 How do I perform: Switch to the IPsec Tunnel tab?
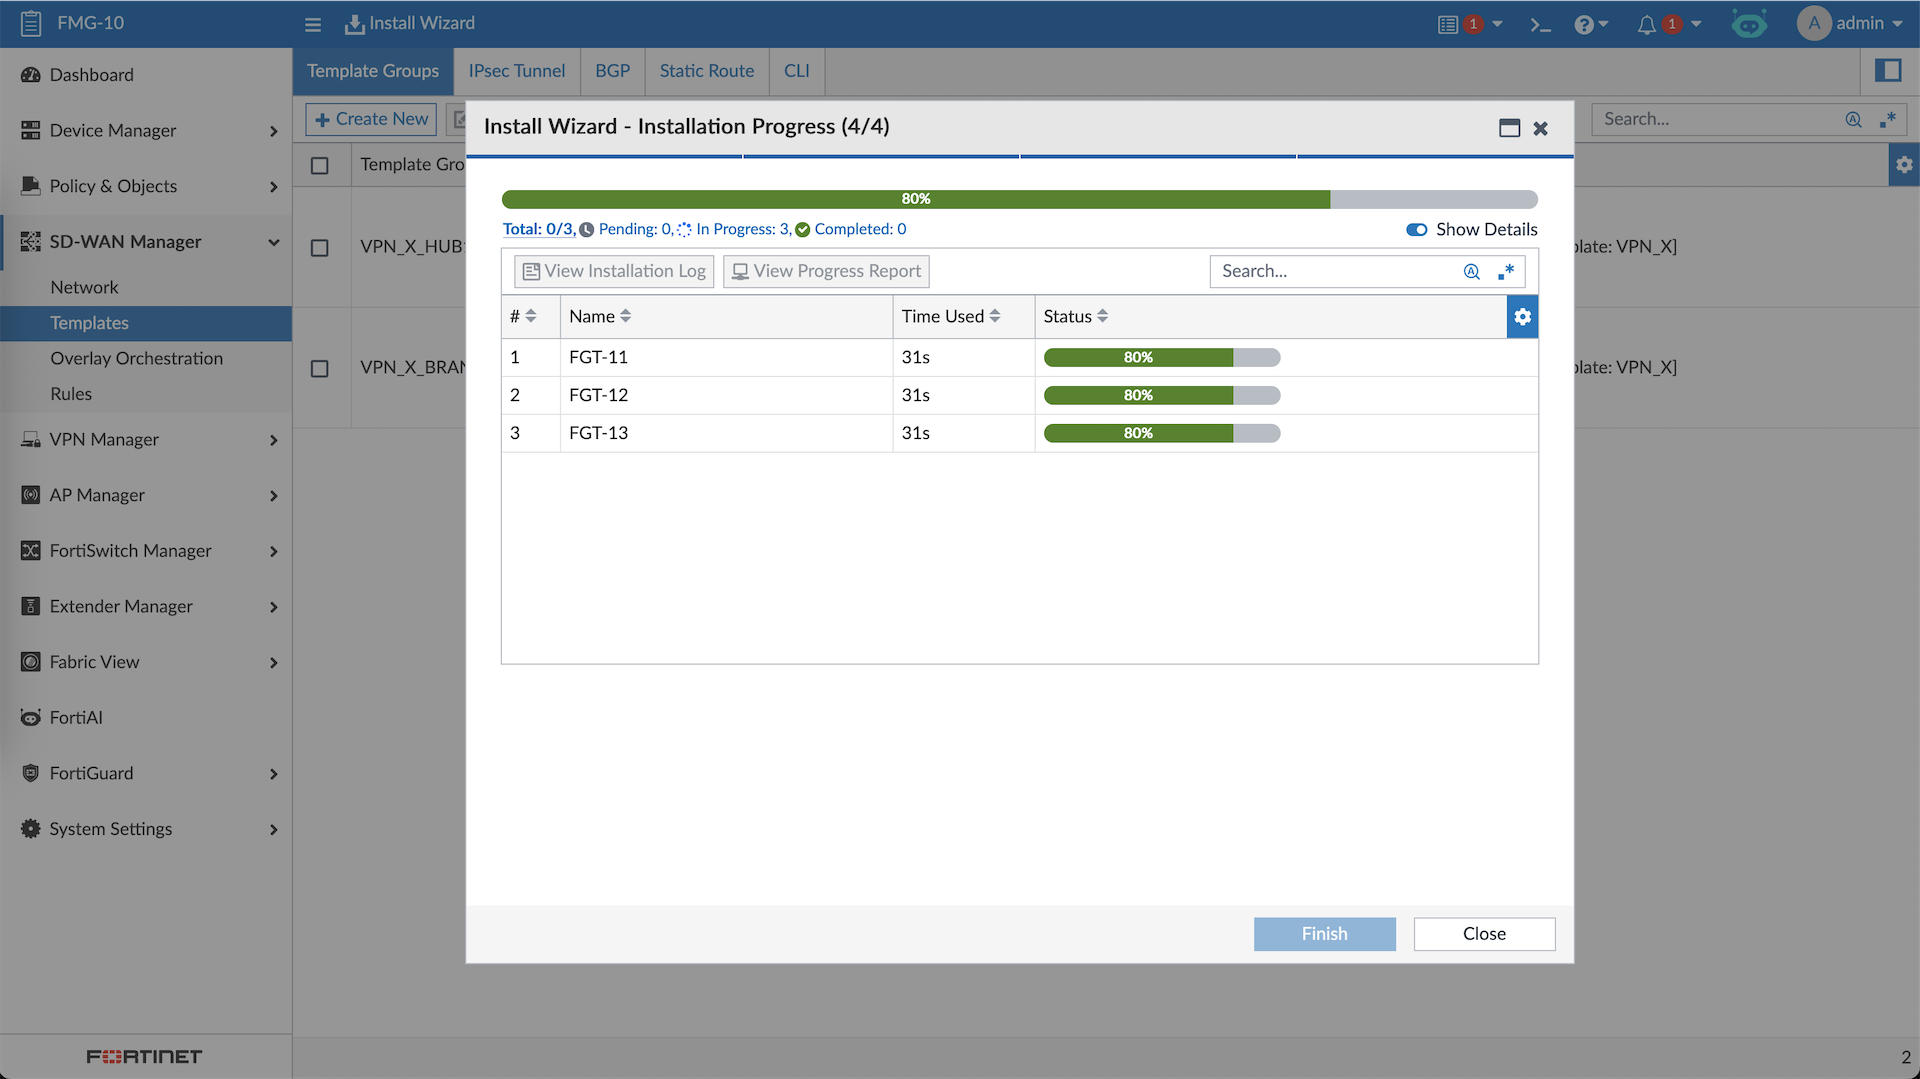pos(516,71)
